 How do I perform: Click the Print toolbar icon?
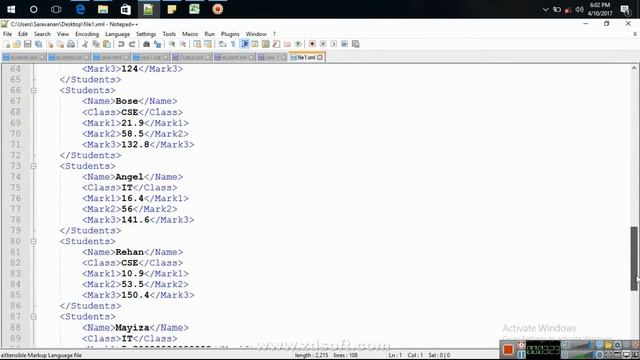(x=71, y=44)
